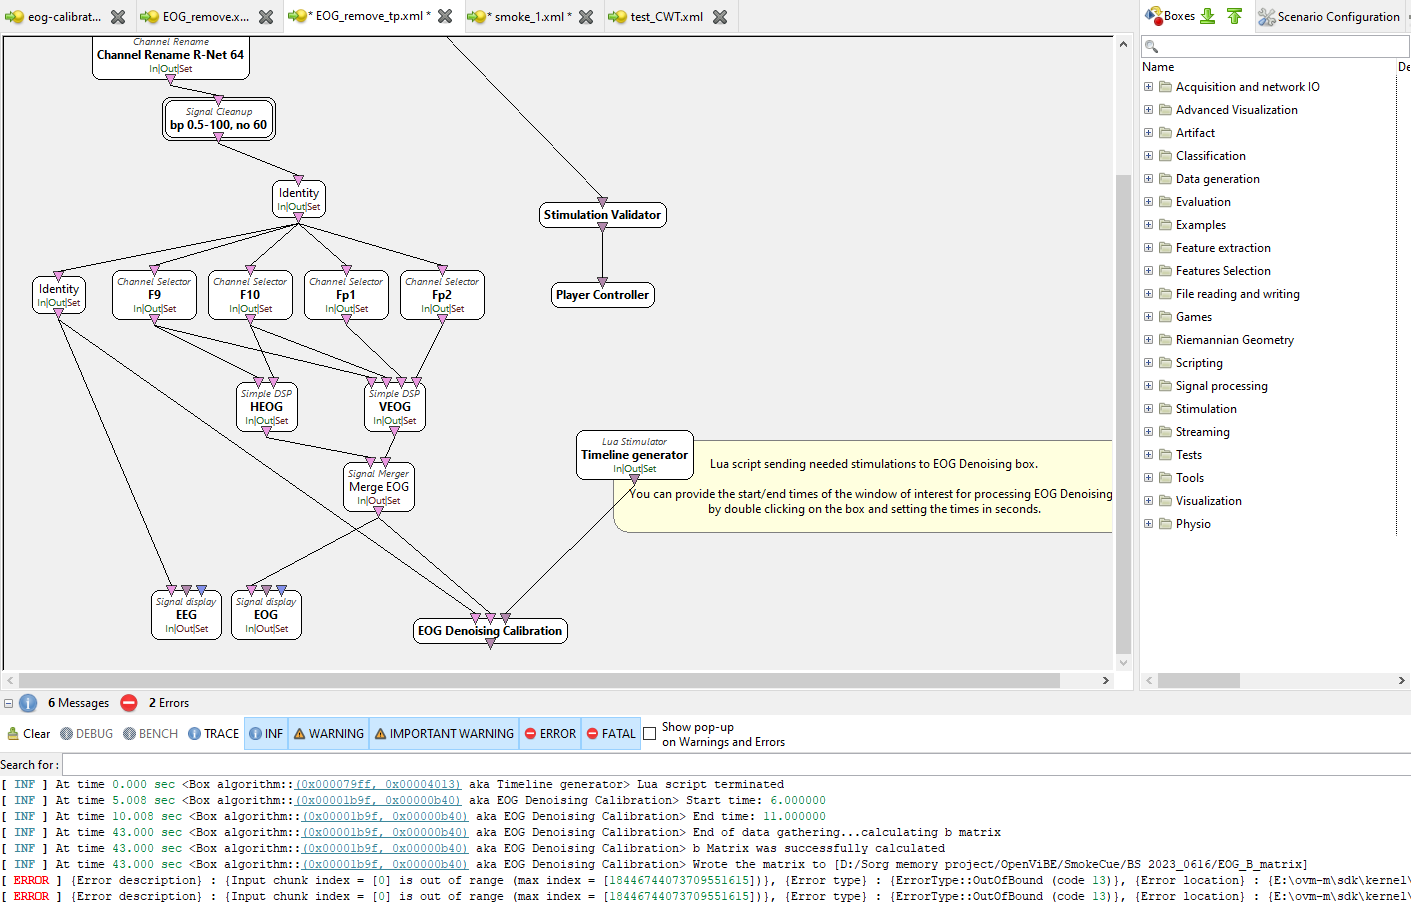Open the Boxes panel tab
The height and width of the screenshot is (908, 1411).
[x=1170, y=16]
